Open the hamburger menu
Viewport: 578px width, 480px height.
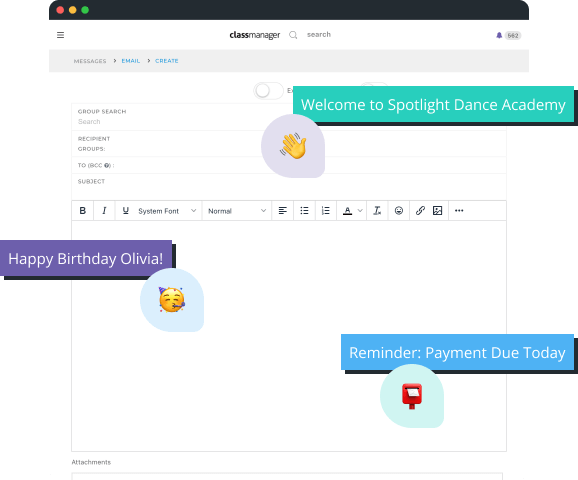[x=60, y=35]
